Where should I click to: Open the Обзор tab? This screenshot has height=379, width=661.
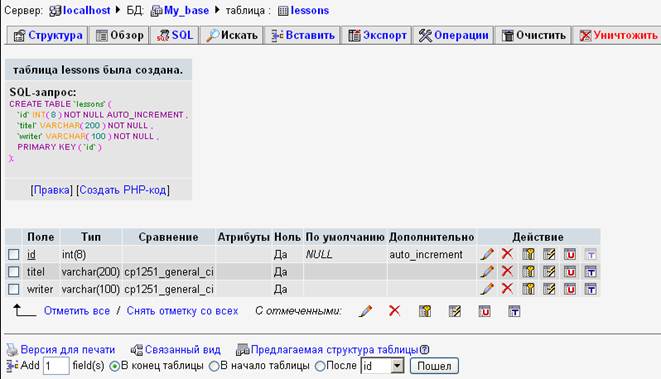tap(120, 35)
